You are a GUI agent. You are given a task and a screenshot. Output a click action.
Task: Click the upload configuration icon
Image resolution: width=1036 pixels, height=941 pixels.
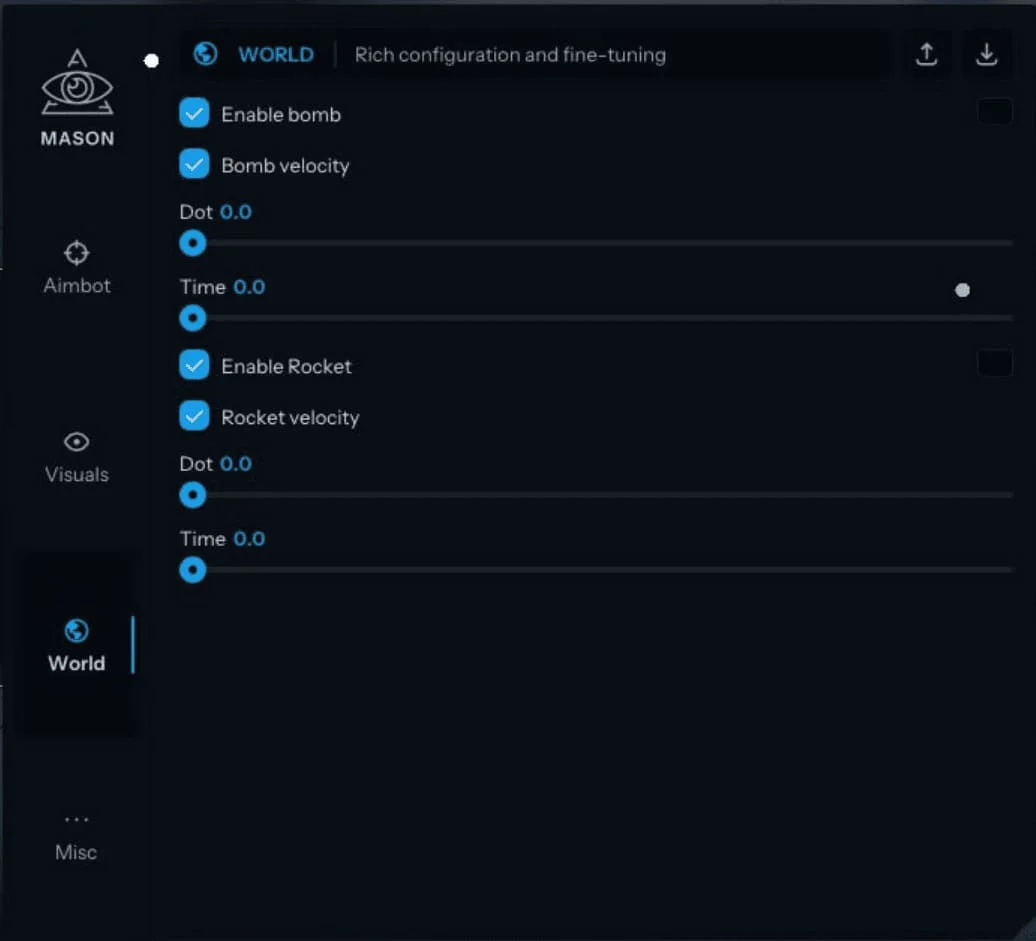tap(927, 55)
